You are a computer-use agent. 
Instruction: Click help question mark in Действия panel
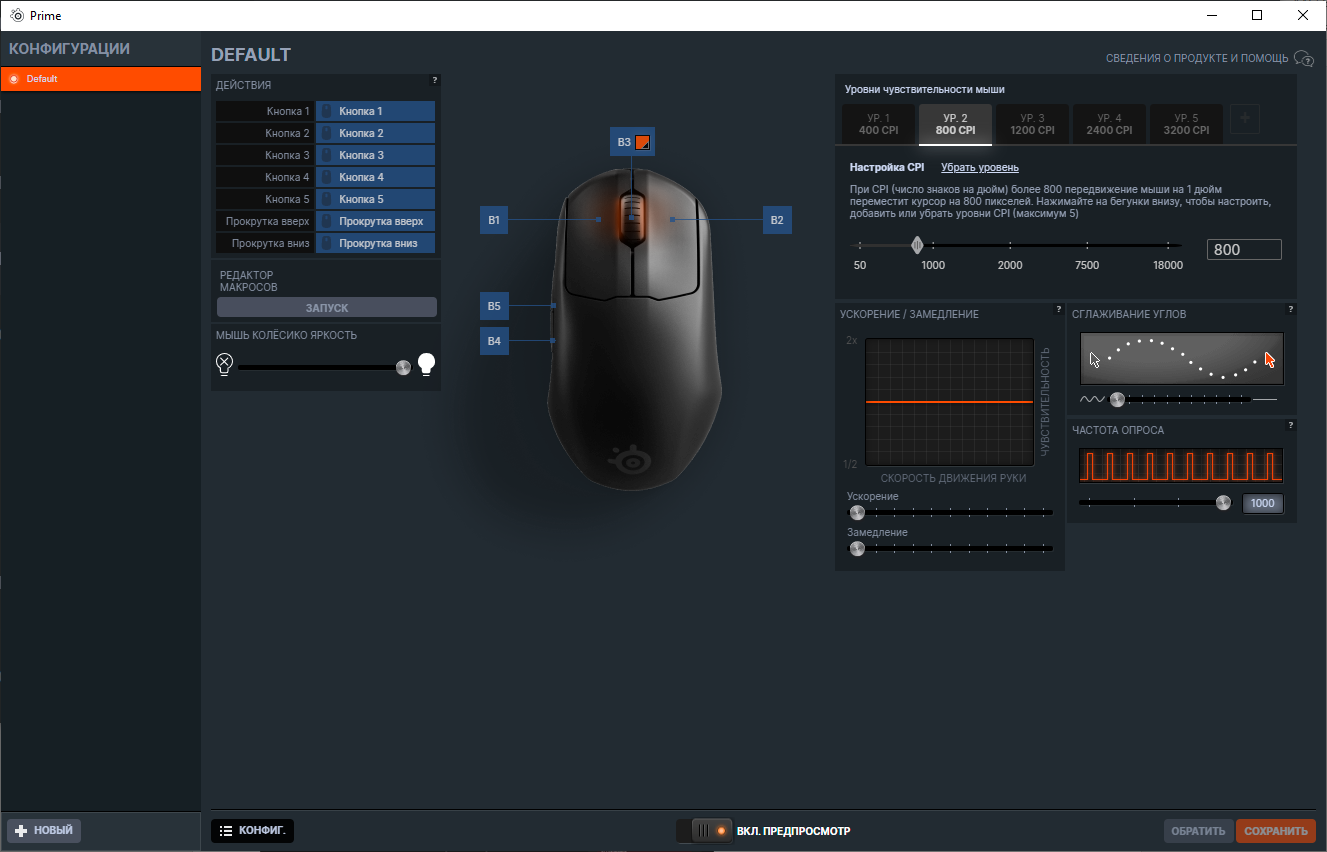[x=435, y=80]
